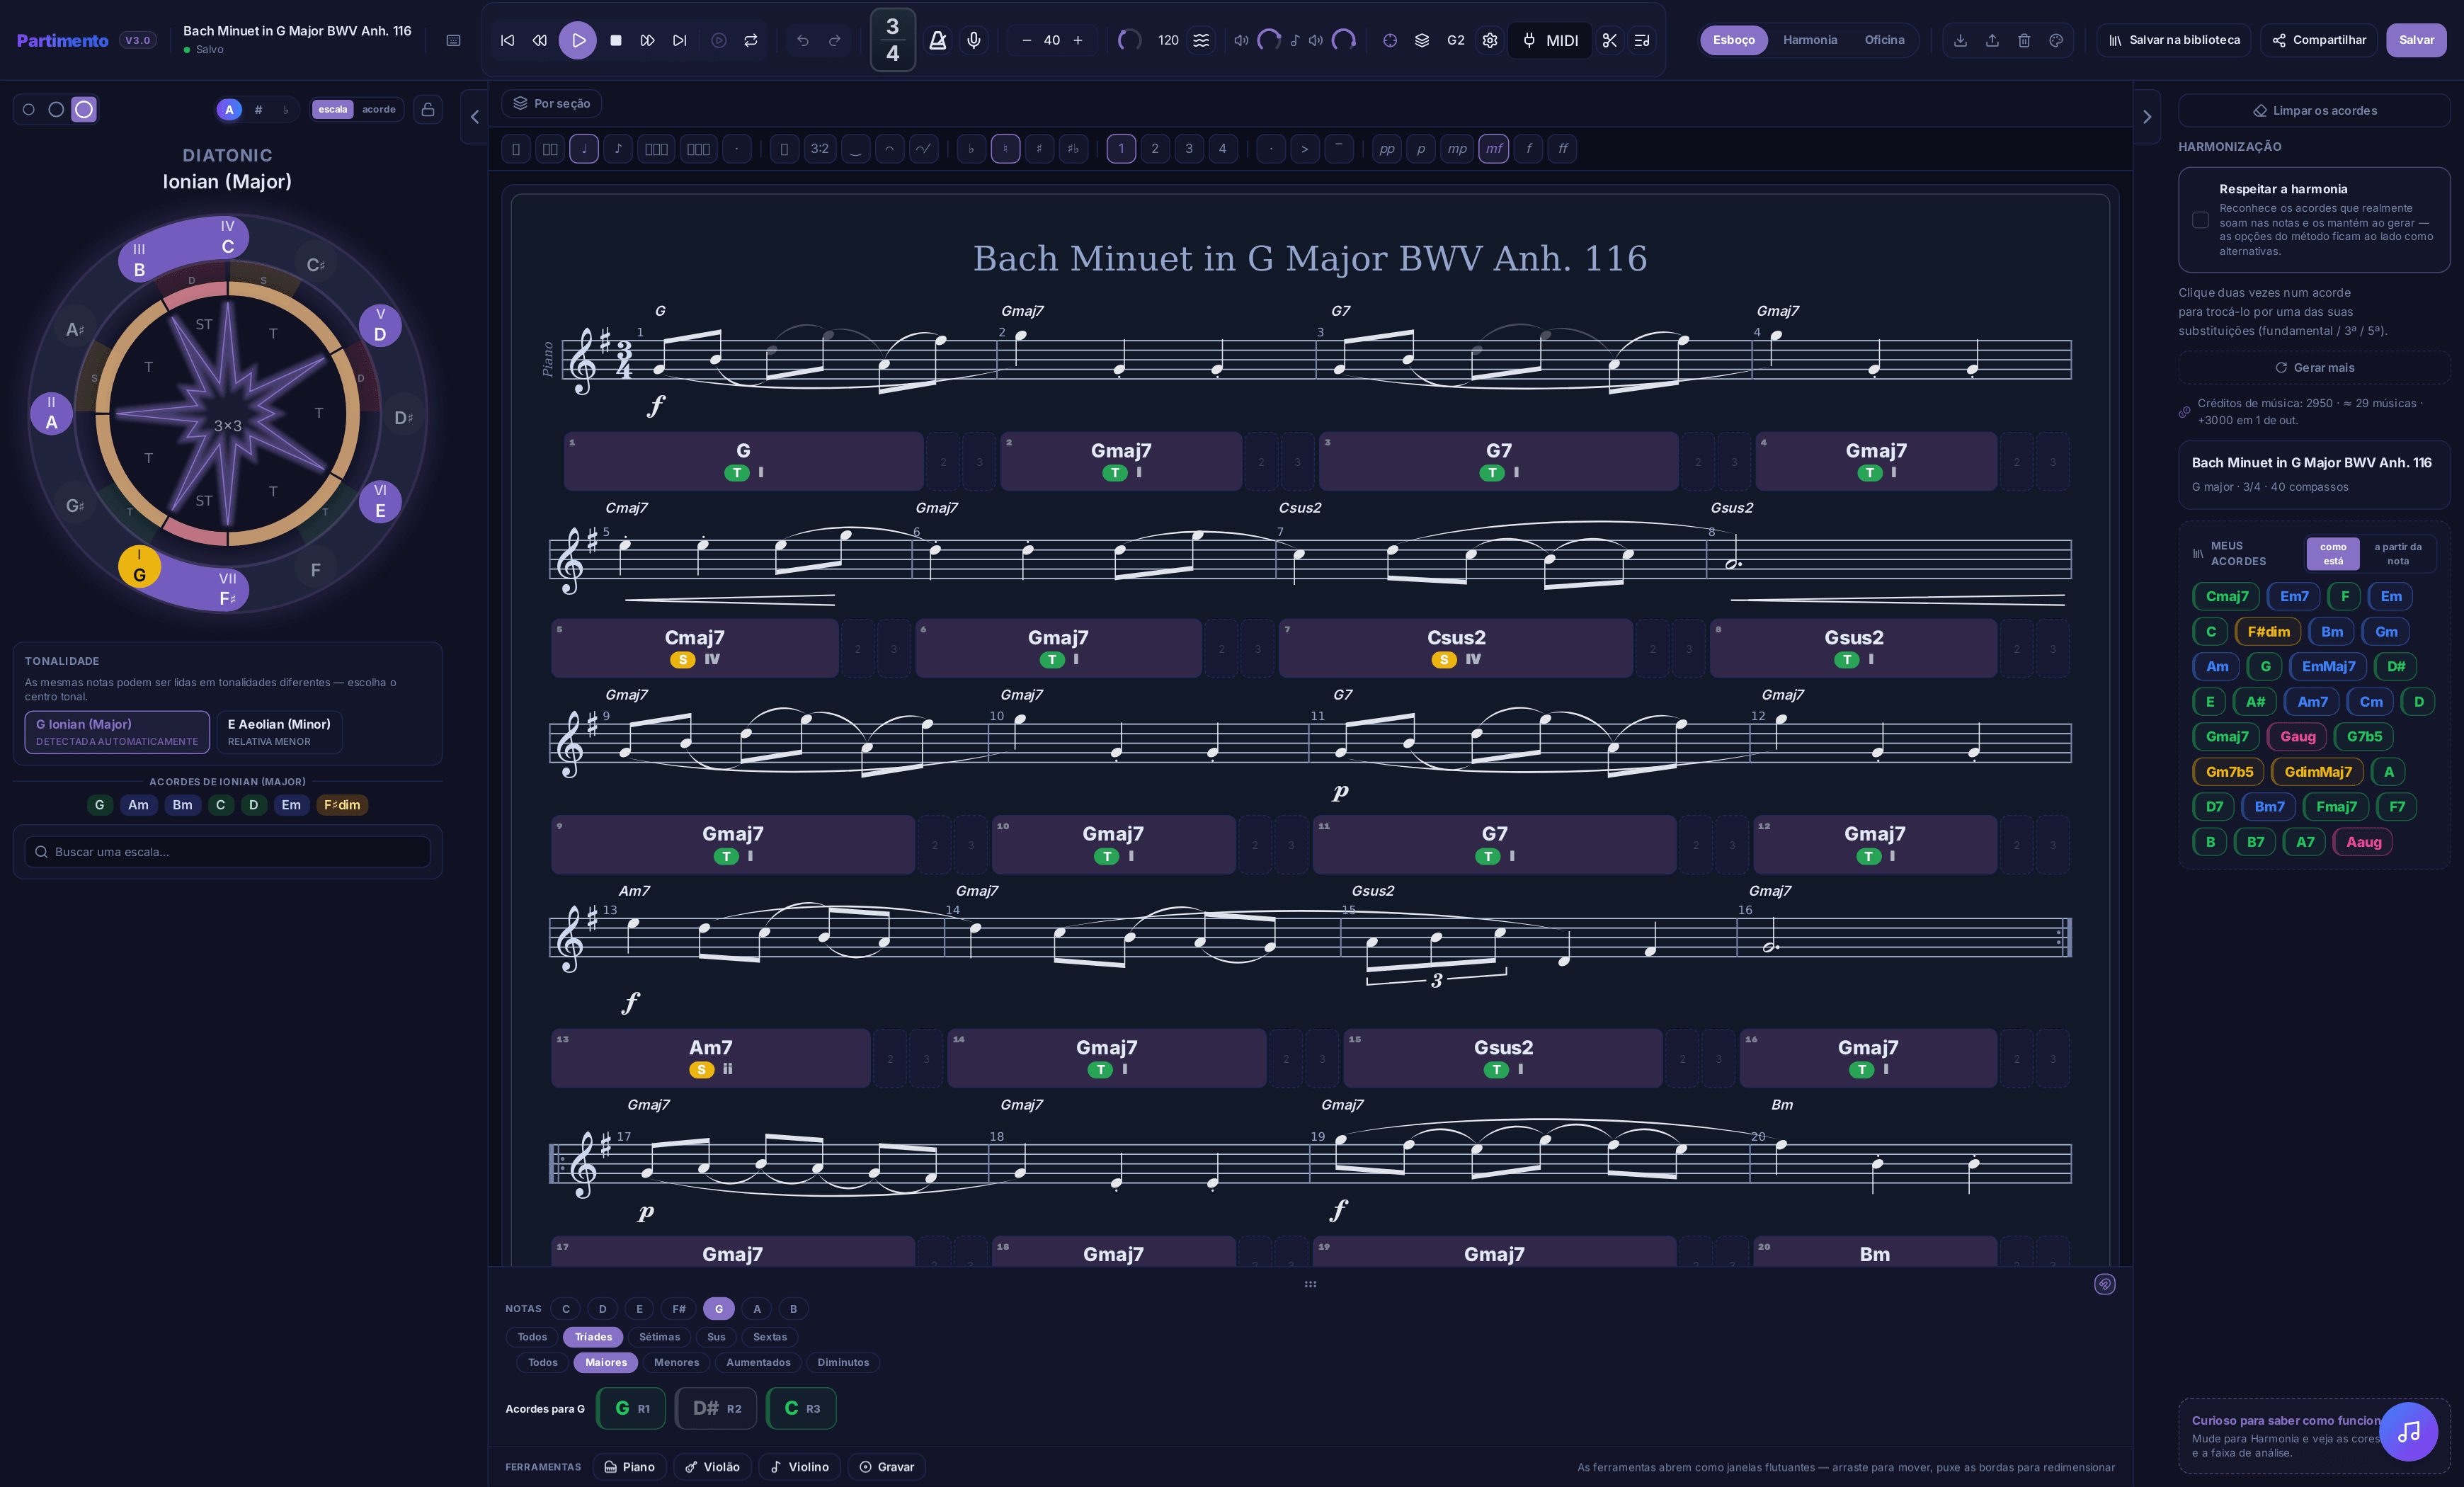Open settings gear next to G2

[x=1489, y=40]
